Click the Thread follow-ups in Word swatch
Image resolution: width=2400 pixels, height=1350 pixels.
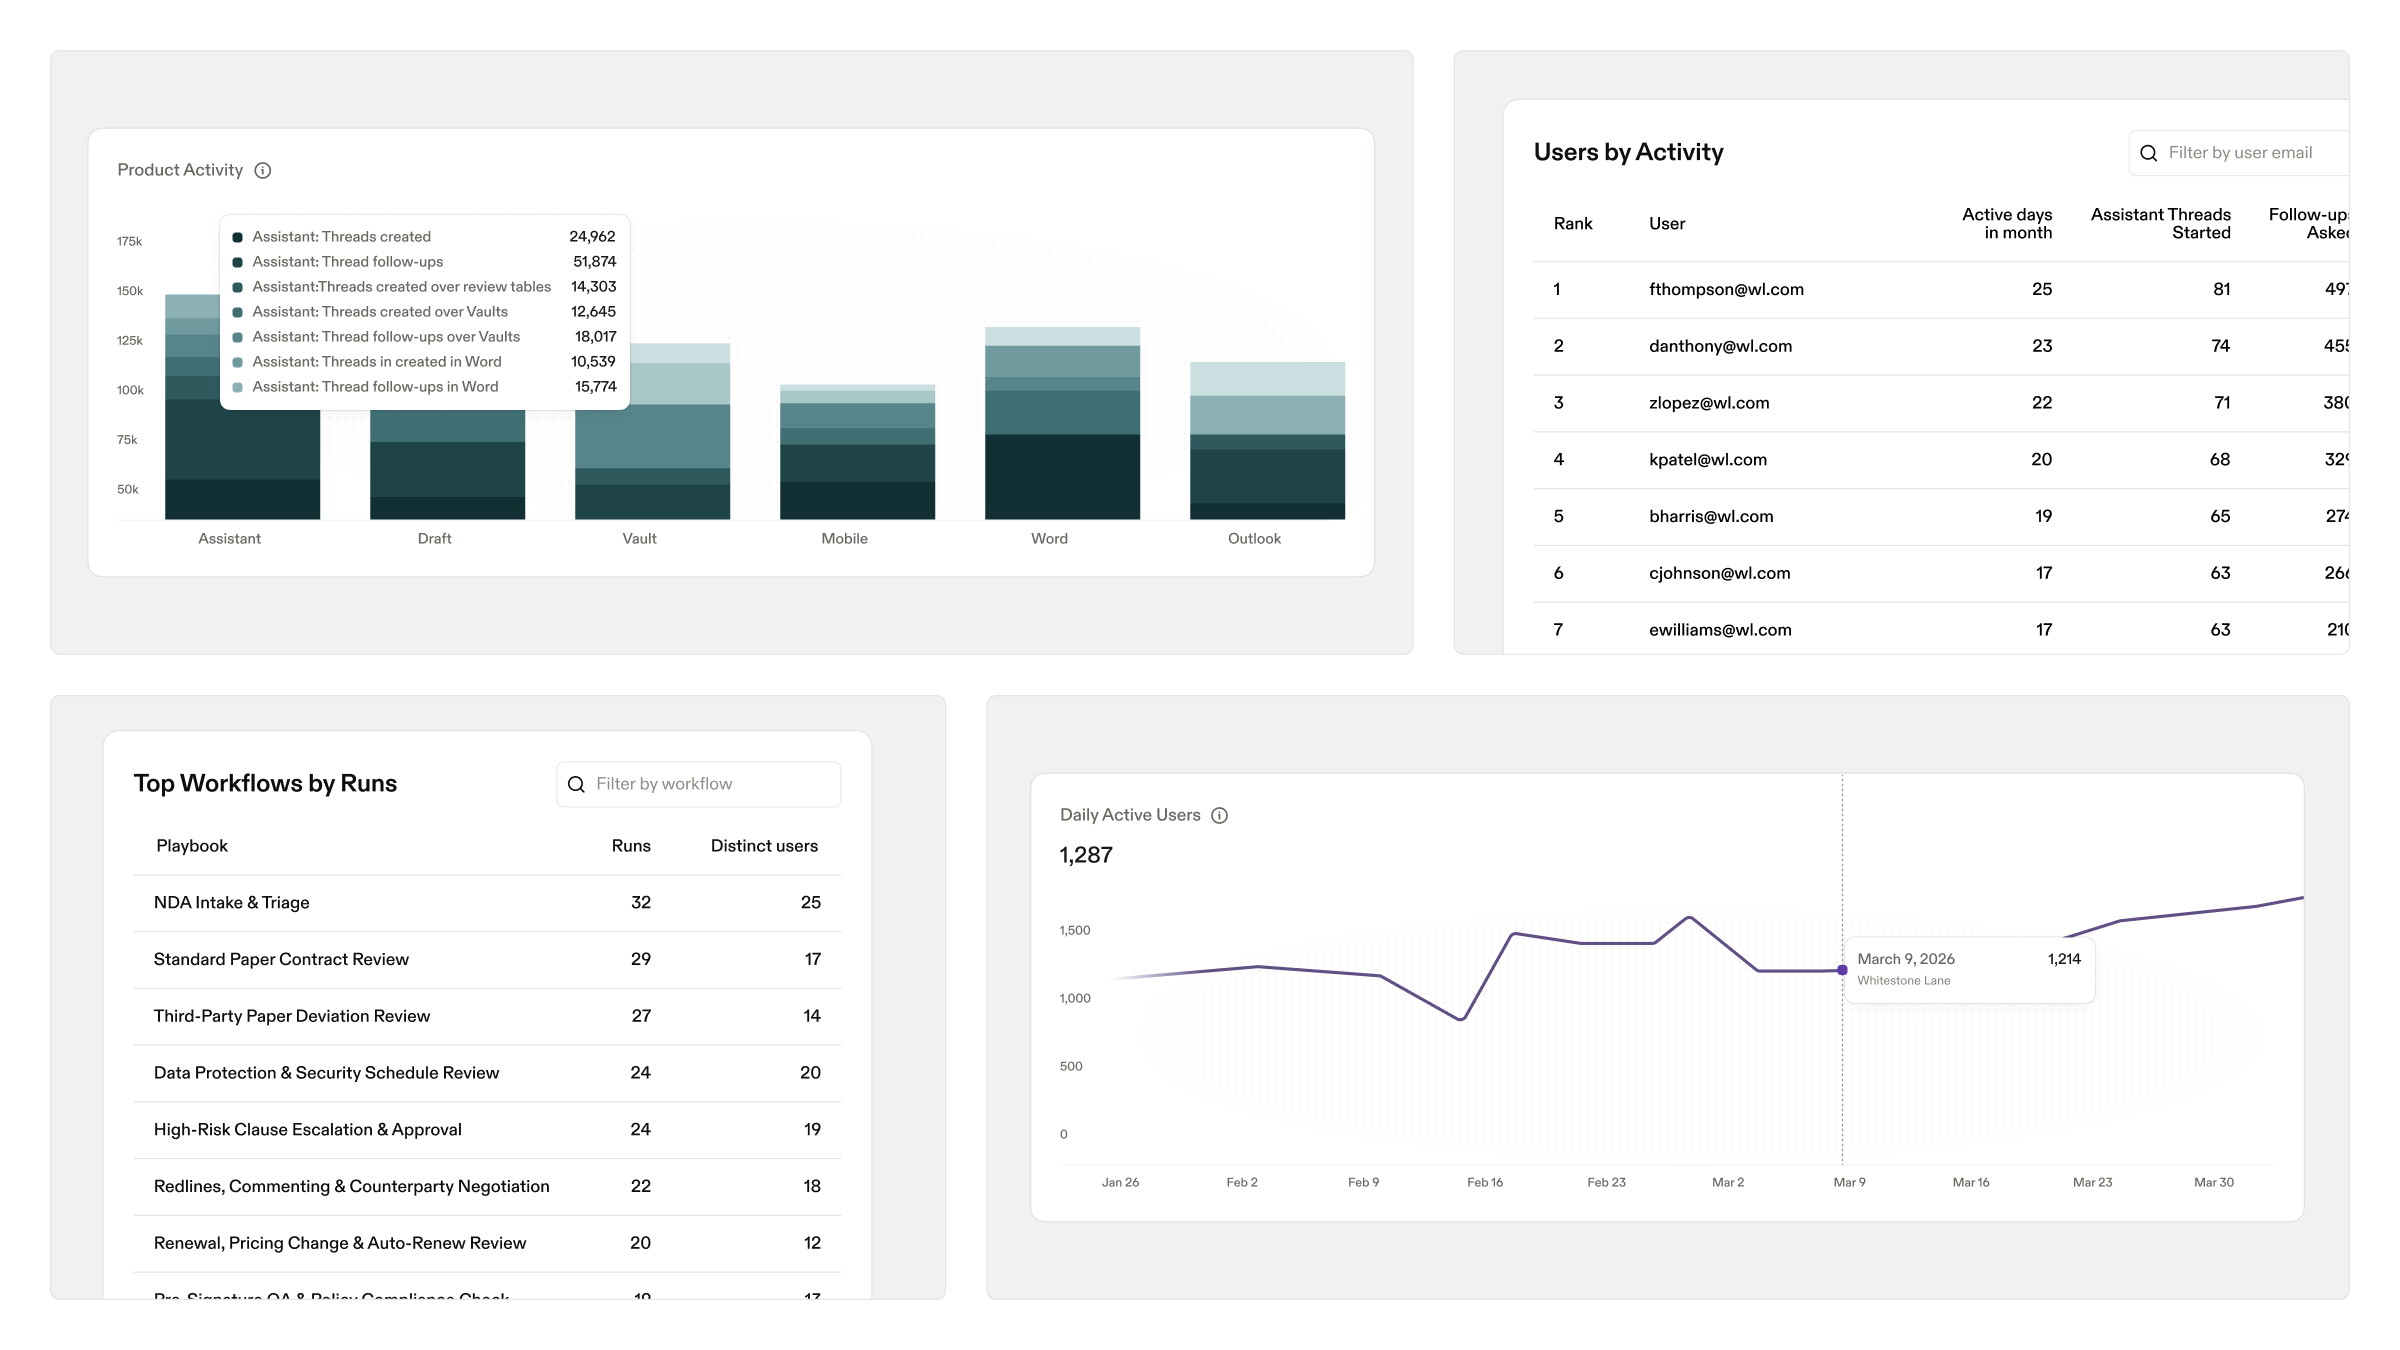[238, 388]
